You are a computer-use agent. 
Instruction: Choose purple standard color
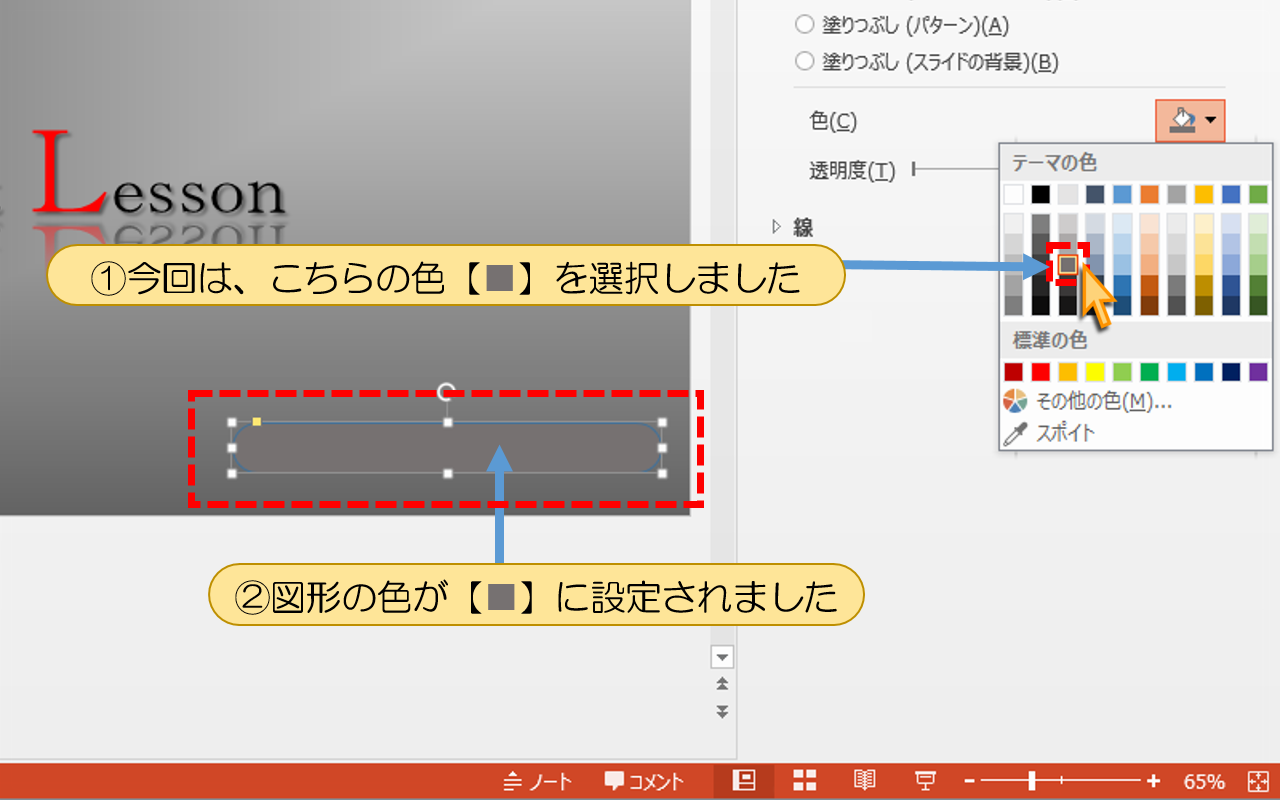1258,372
